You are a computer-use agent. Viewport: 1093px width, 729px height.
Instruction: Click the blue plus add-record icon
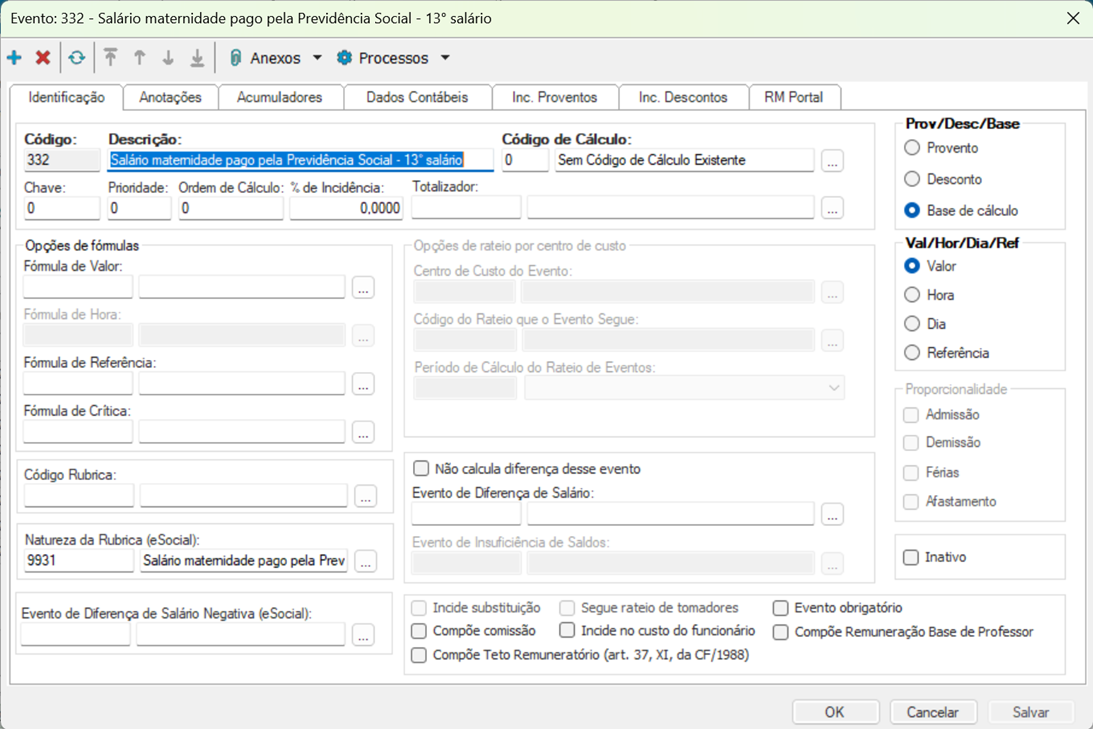[14, 58]
